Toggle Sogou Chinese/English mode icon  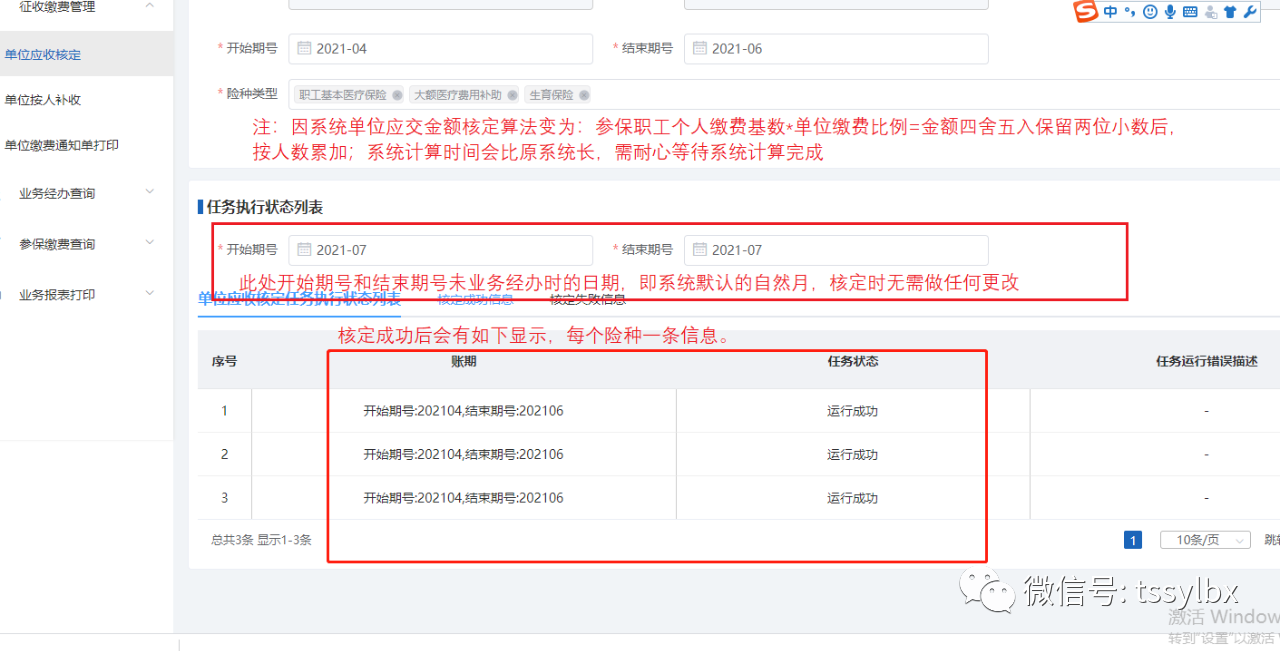pyautogui.click(x=1112, y=12)
